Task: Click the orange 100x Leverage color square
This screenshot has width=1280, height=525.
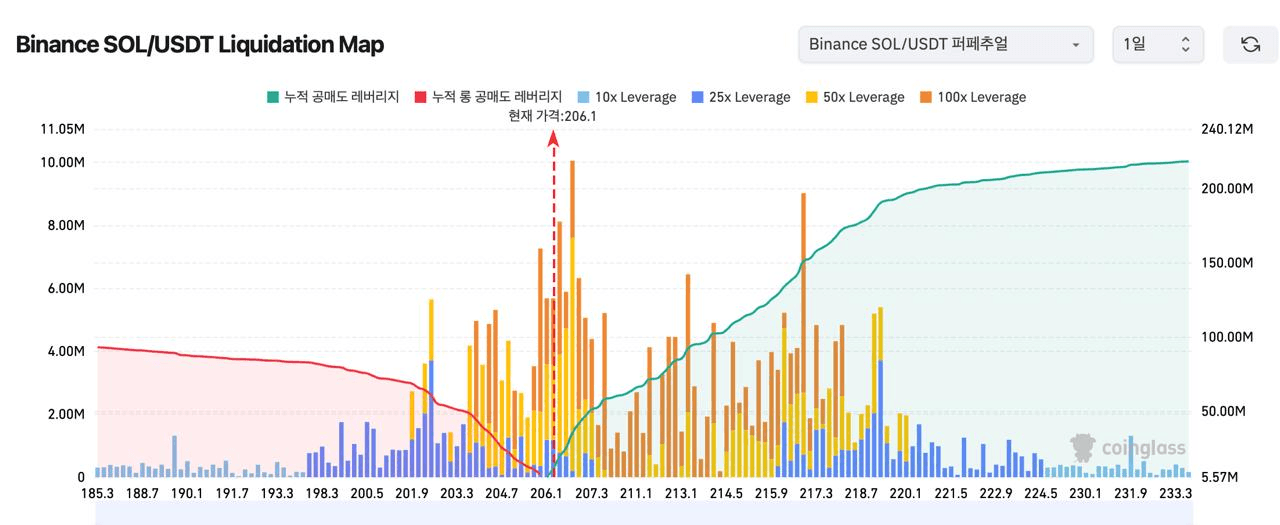Action: point(925,97)
